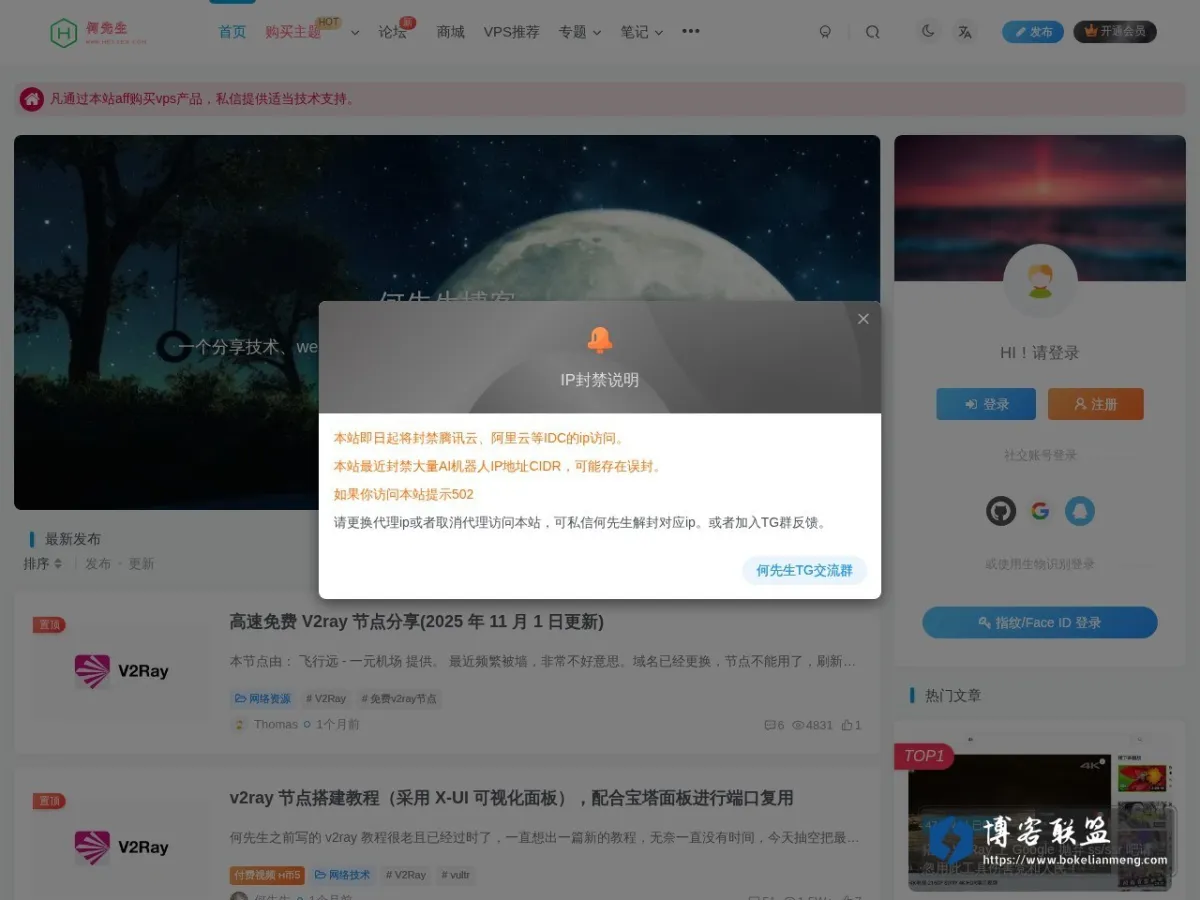This screenshot has height=900, width=1200.
Task: Click the 如果你访问本站提示502 text
Action: click(x=403, y=494)
